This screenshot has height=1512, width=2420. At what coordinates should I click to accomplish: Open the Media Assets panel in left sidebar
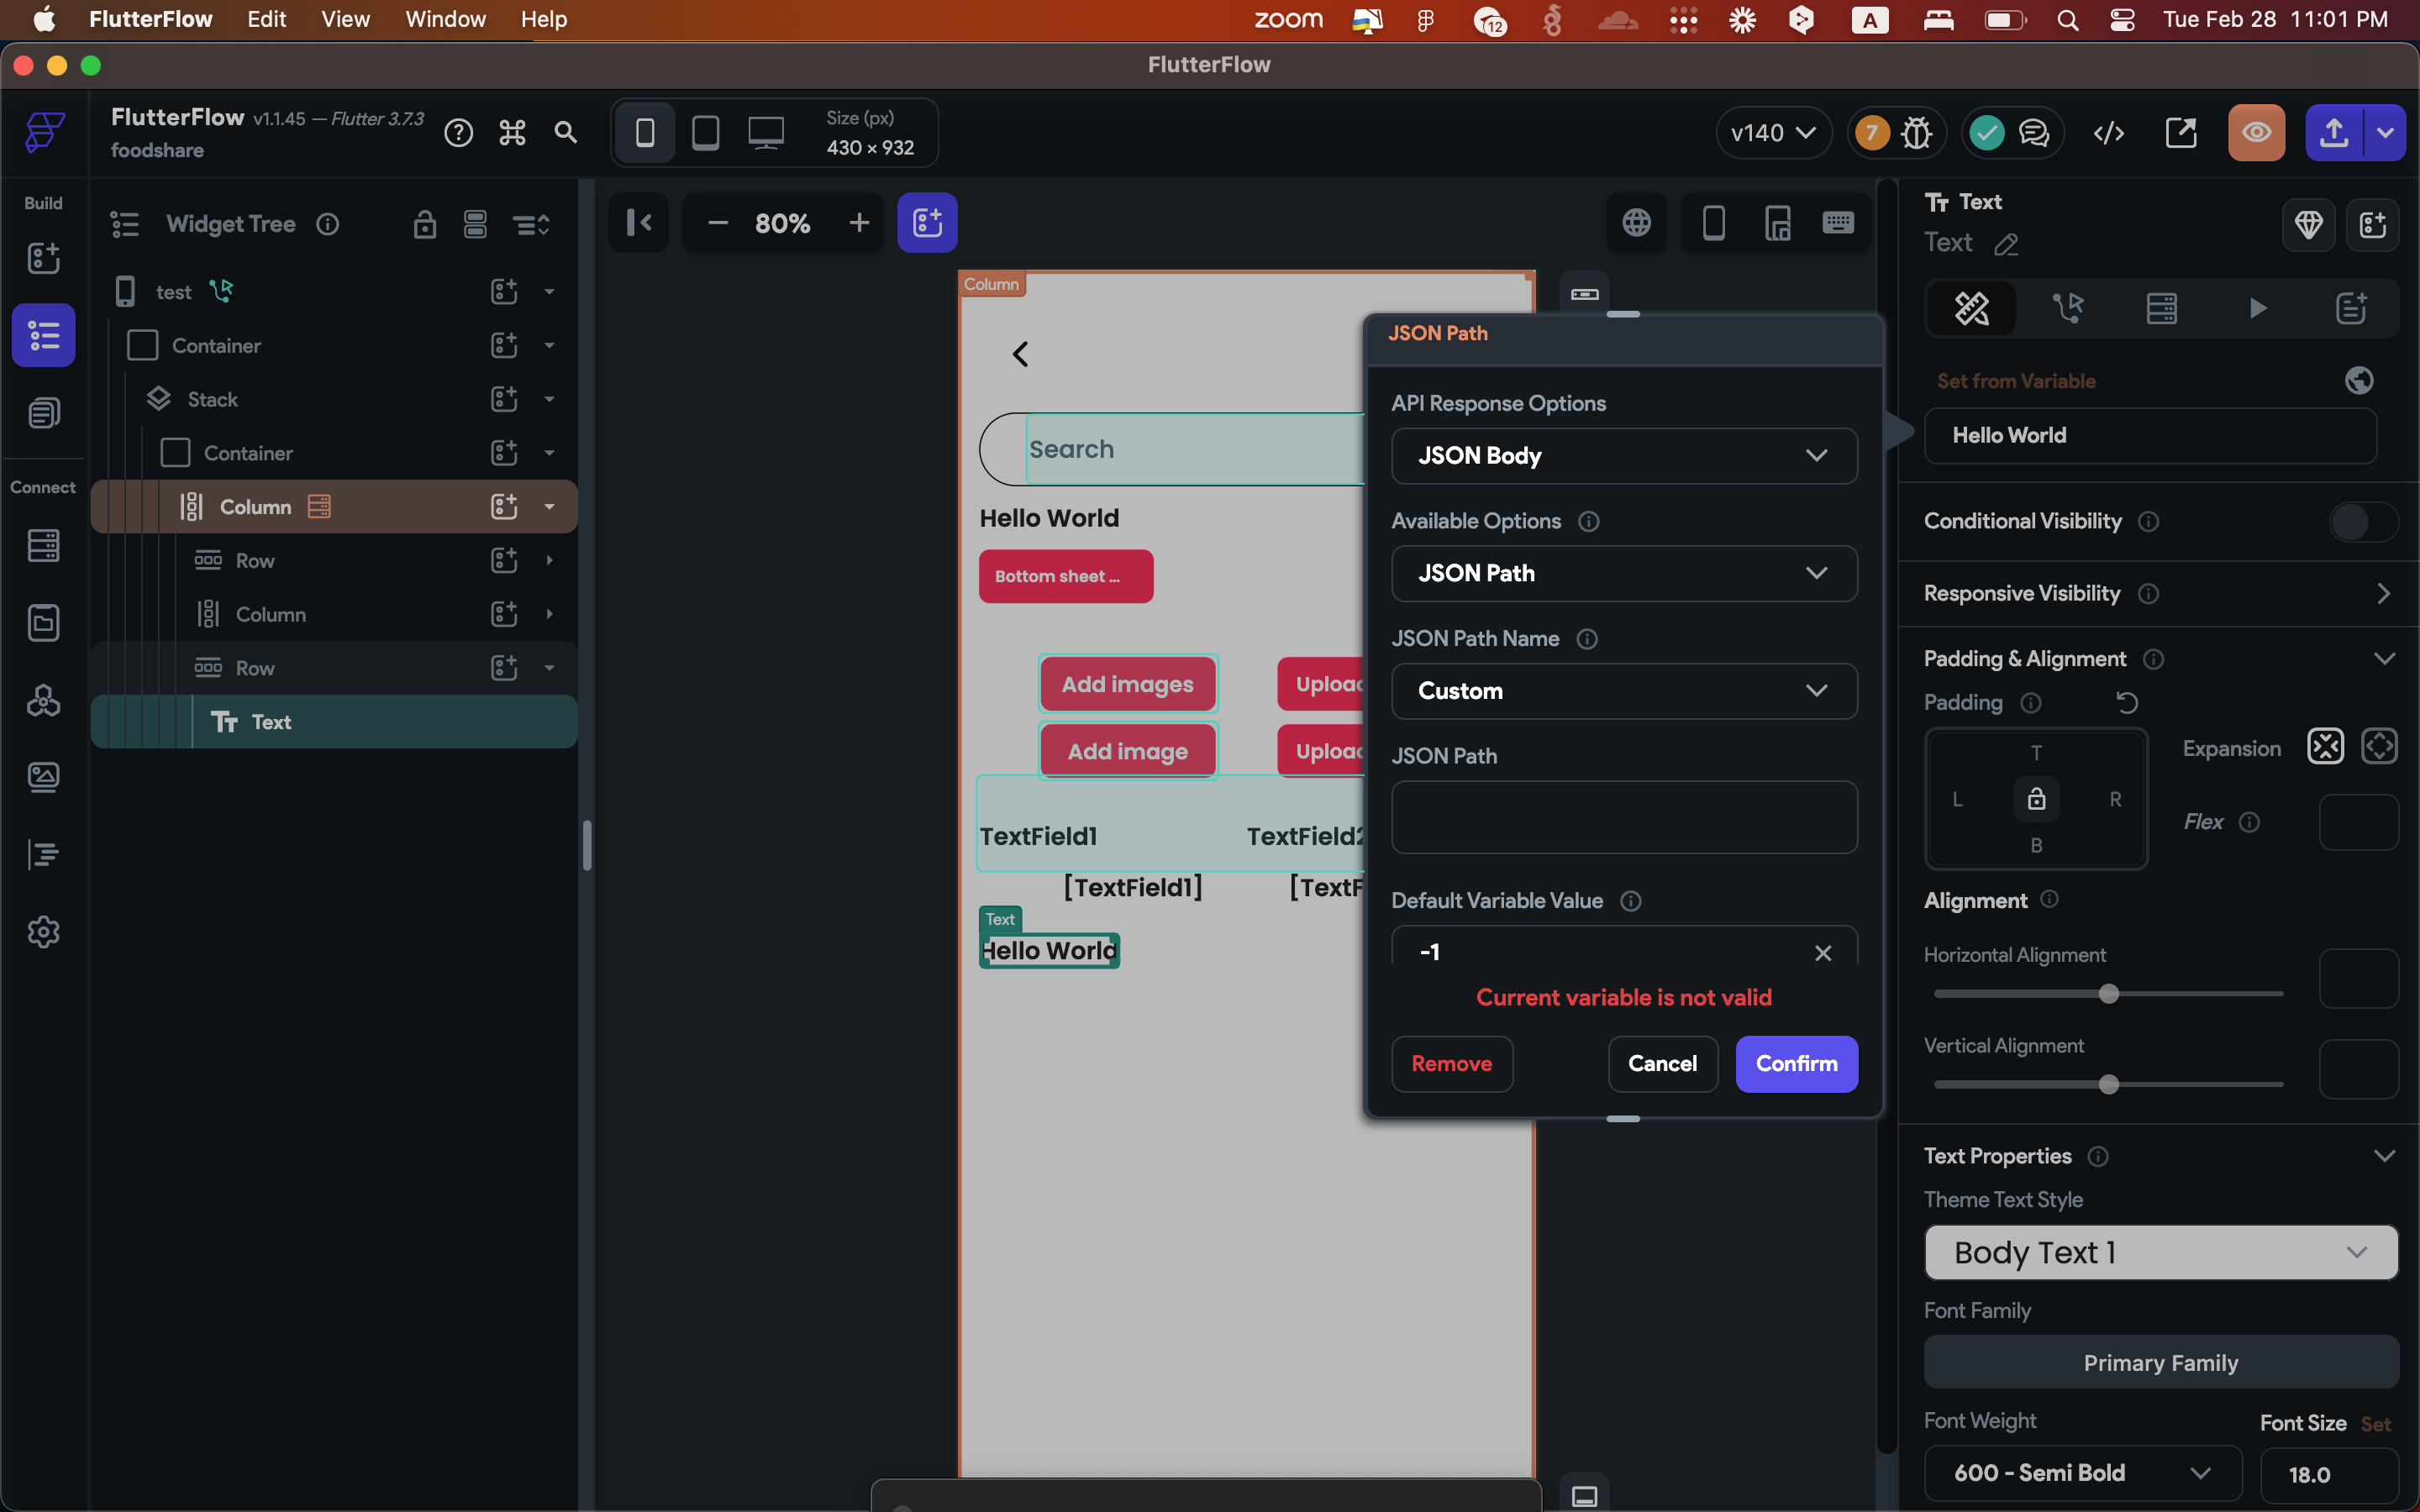(x=44, y=777)
